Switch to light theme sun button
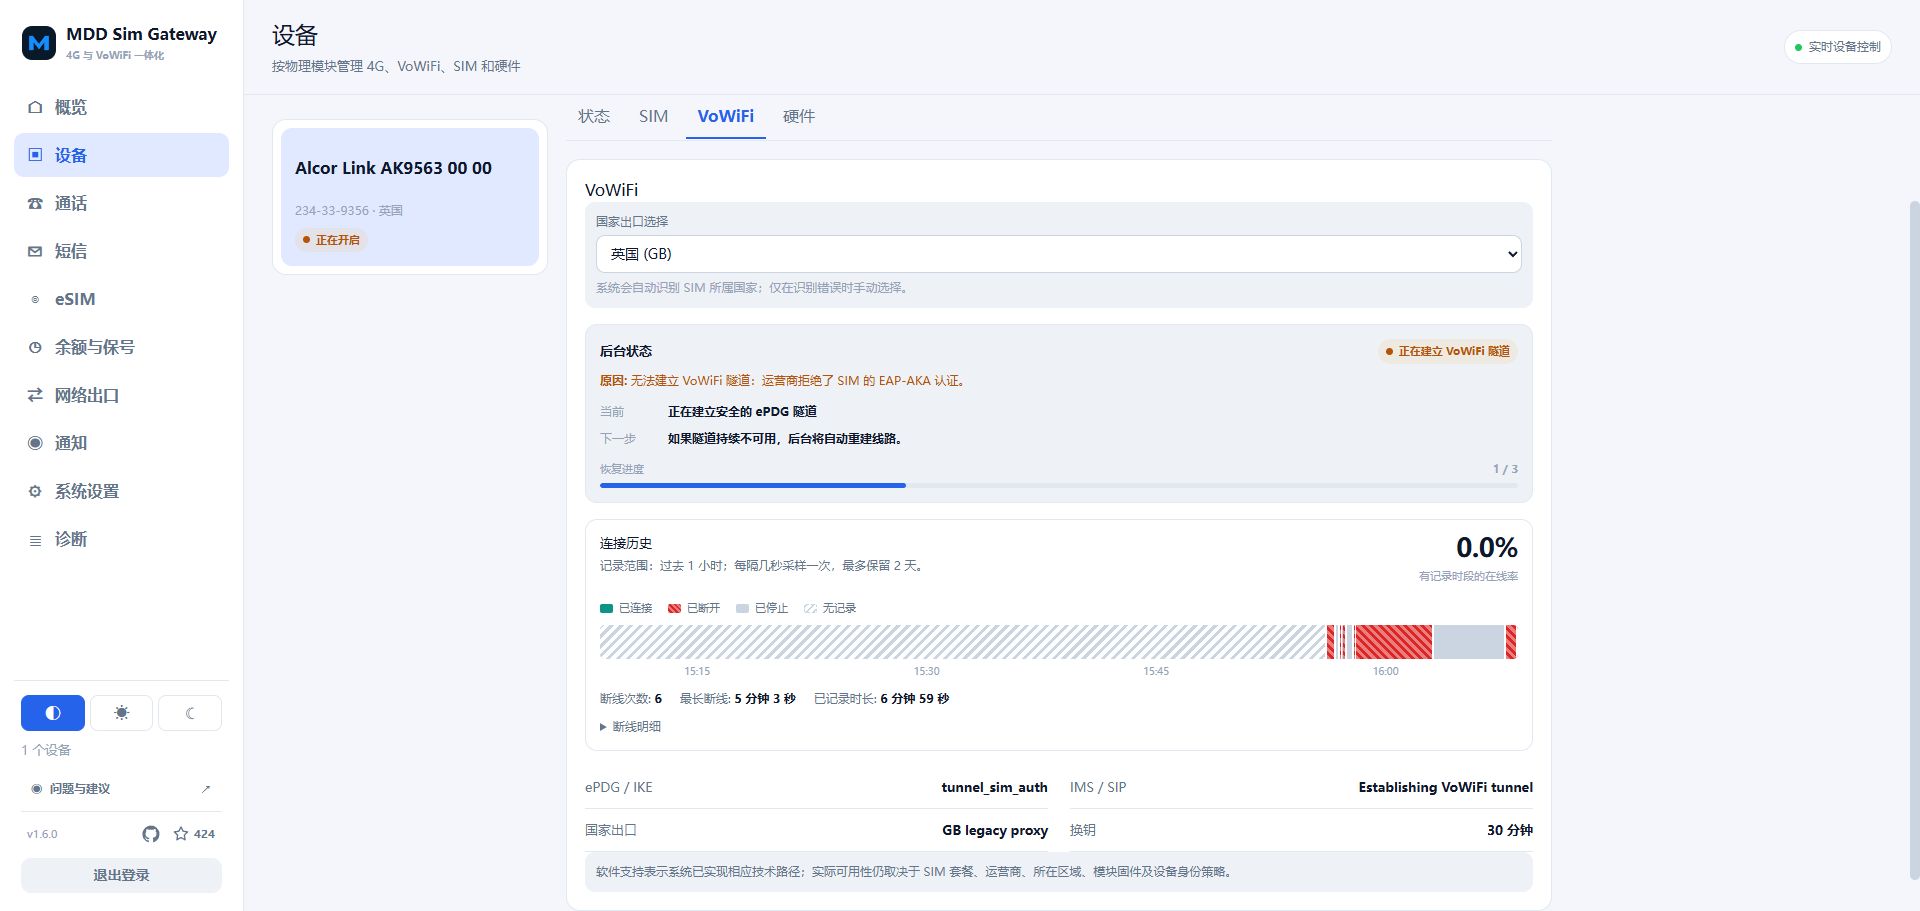The height and width of the screenshot is (911, 1920). [x=121, y=713]
